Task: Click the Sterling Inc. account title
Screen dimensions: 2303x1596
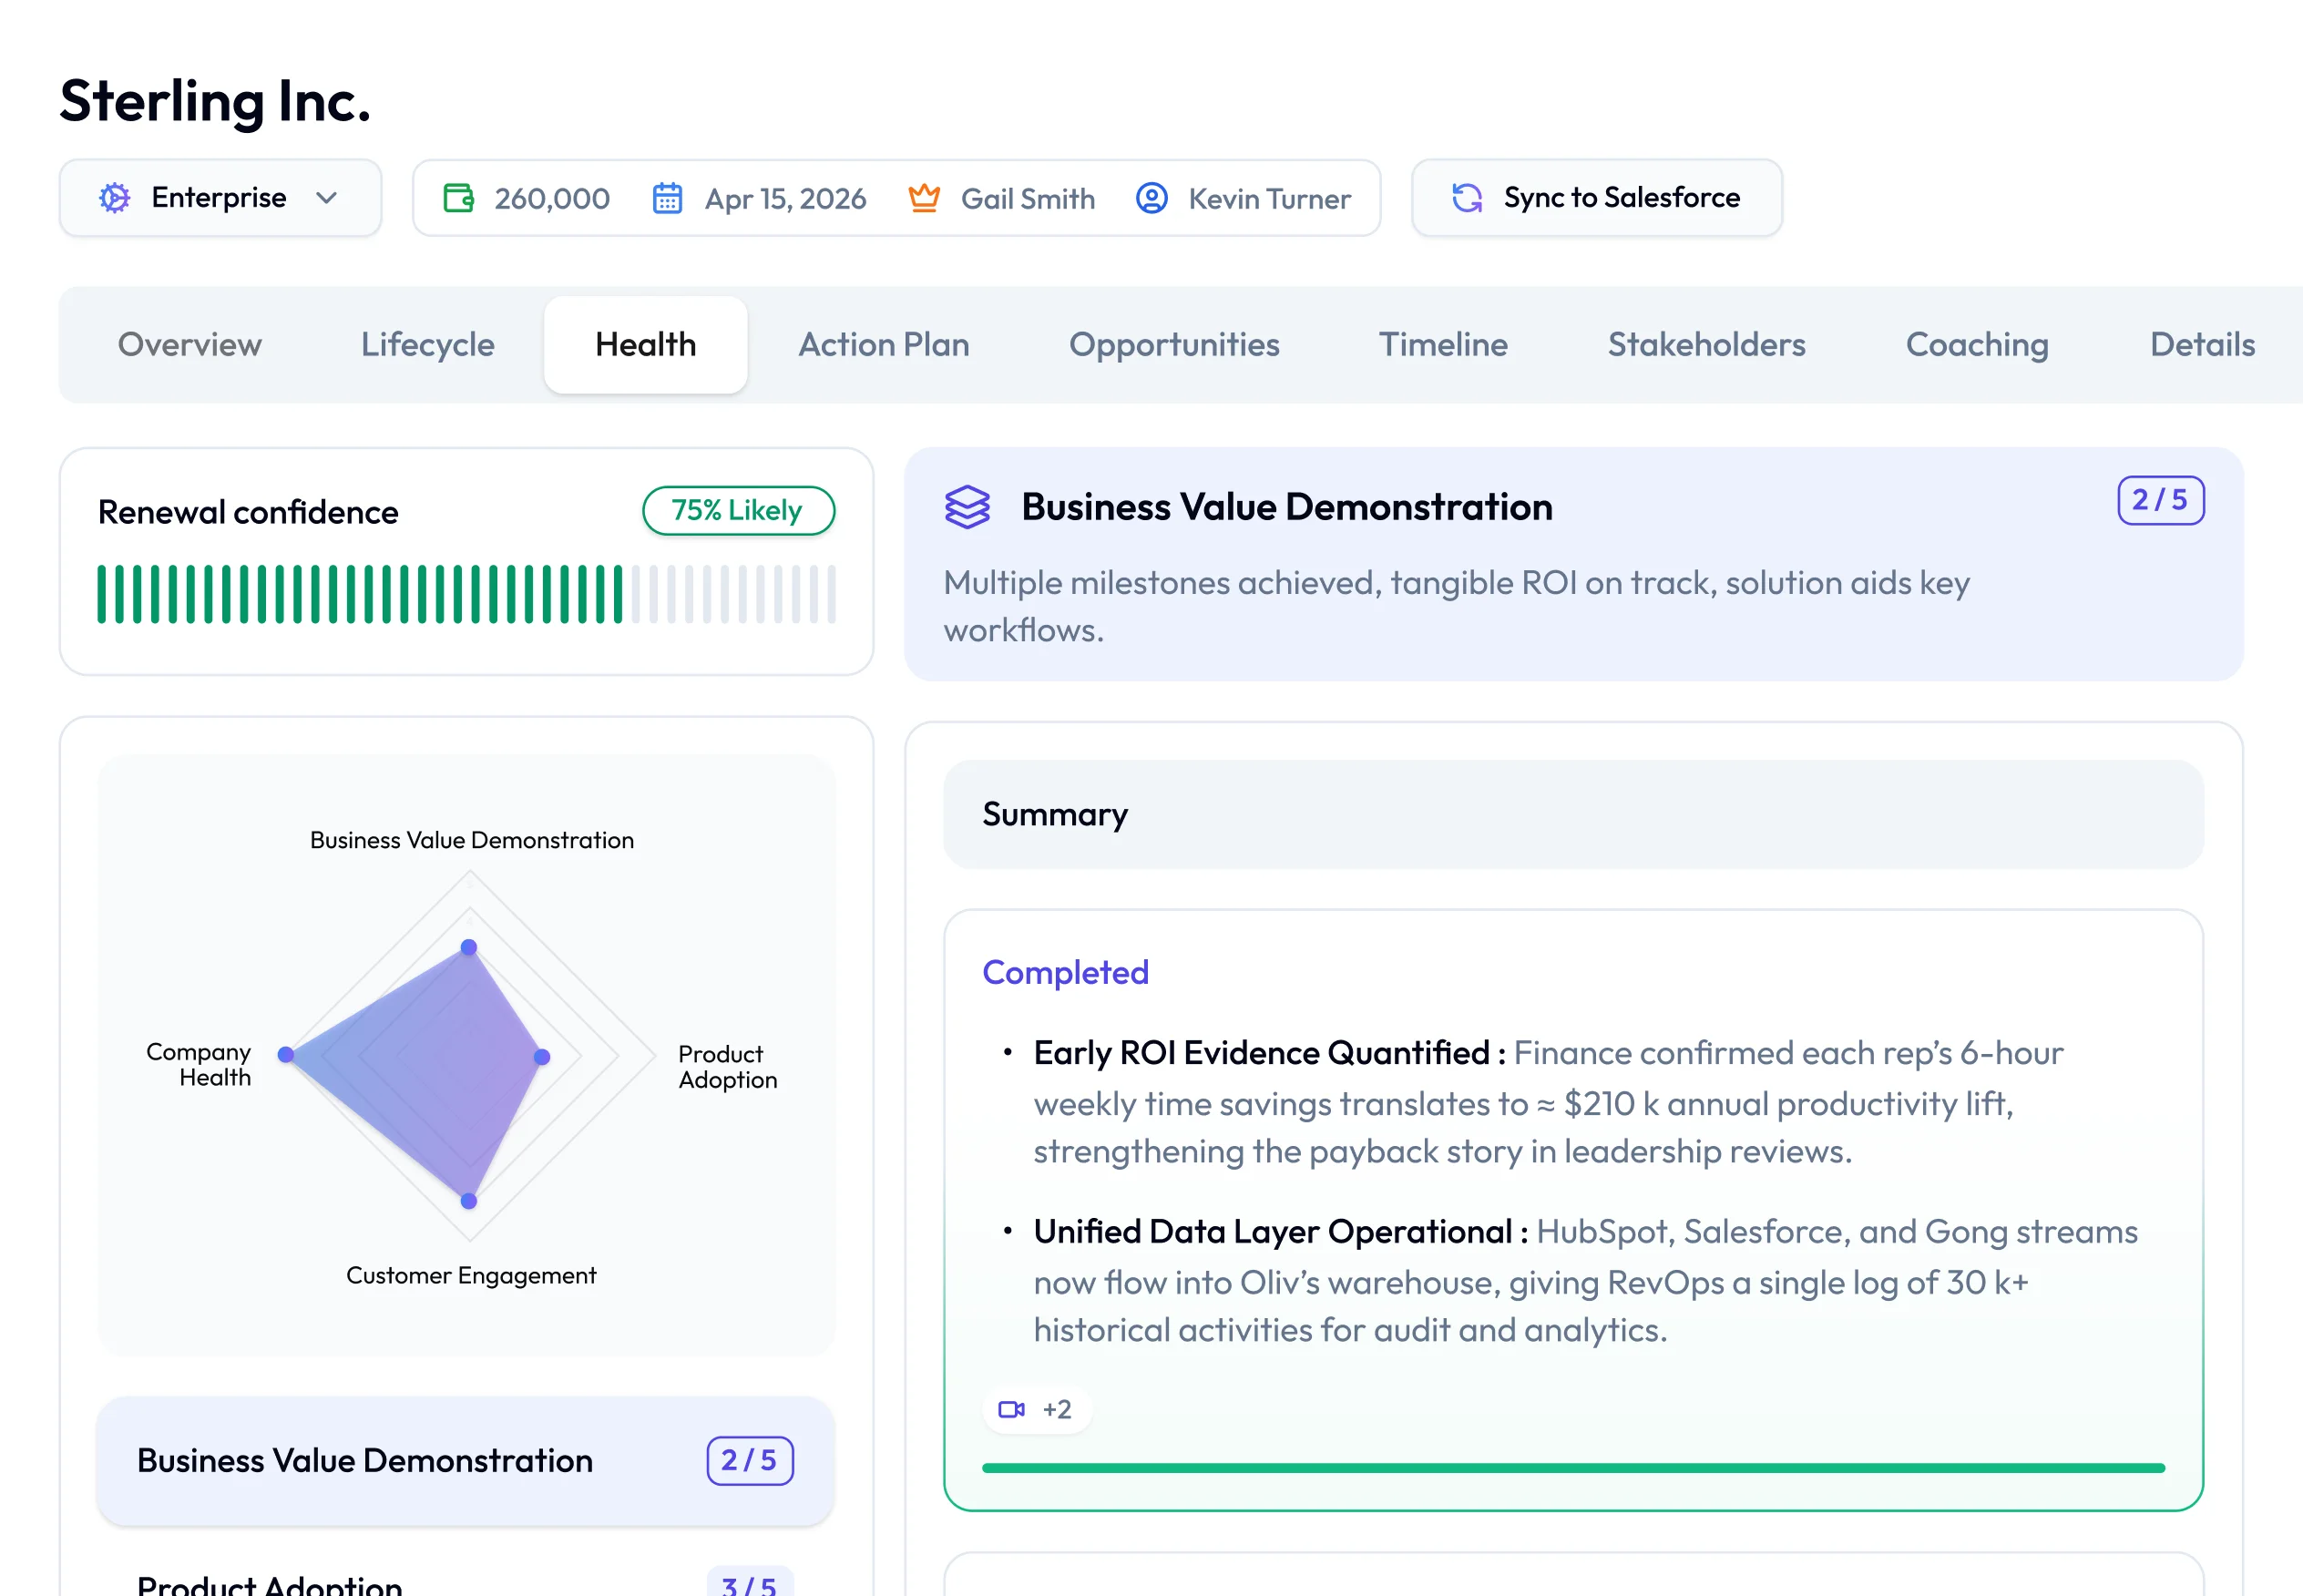Action: click(215, 101)
